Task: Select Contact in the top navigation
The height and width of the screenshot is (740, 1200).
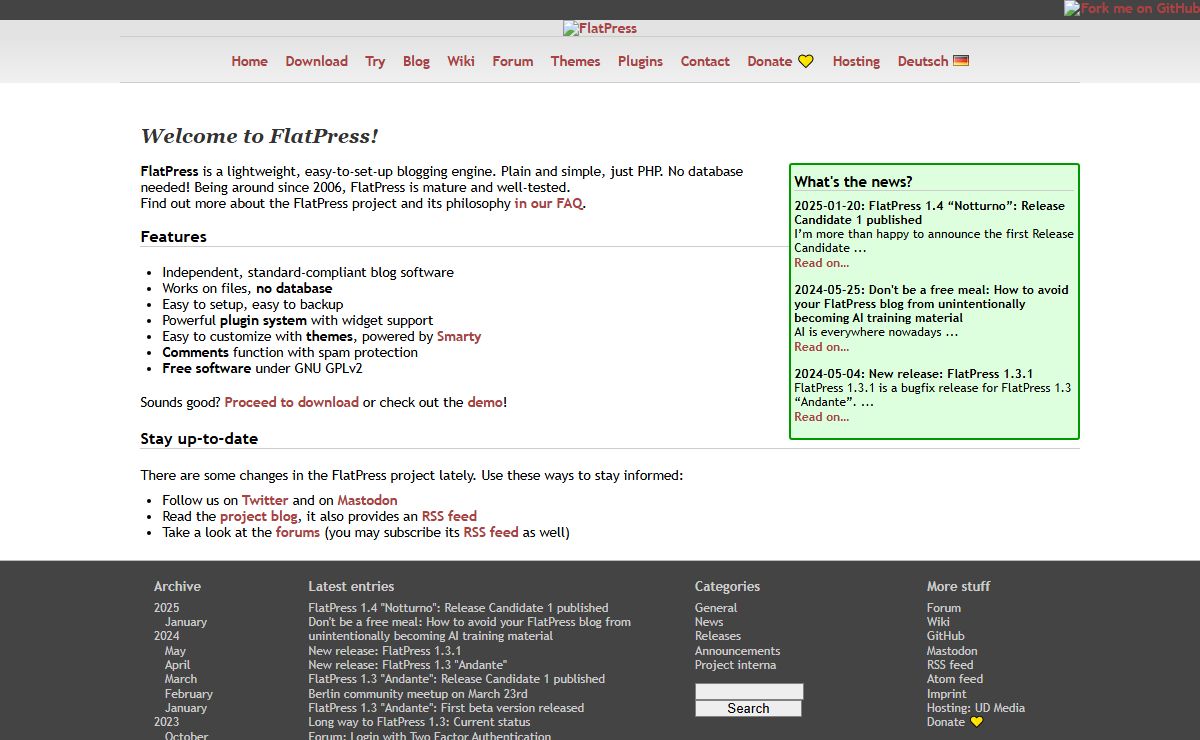Action: tap(705, 61)
